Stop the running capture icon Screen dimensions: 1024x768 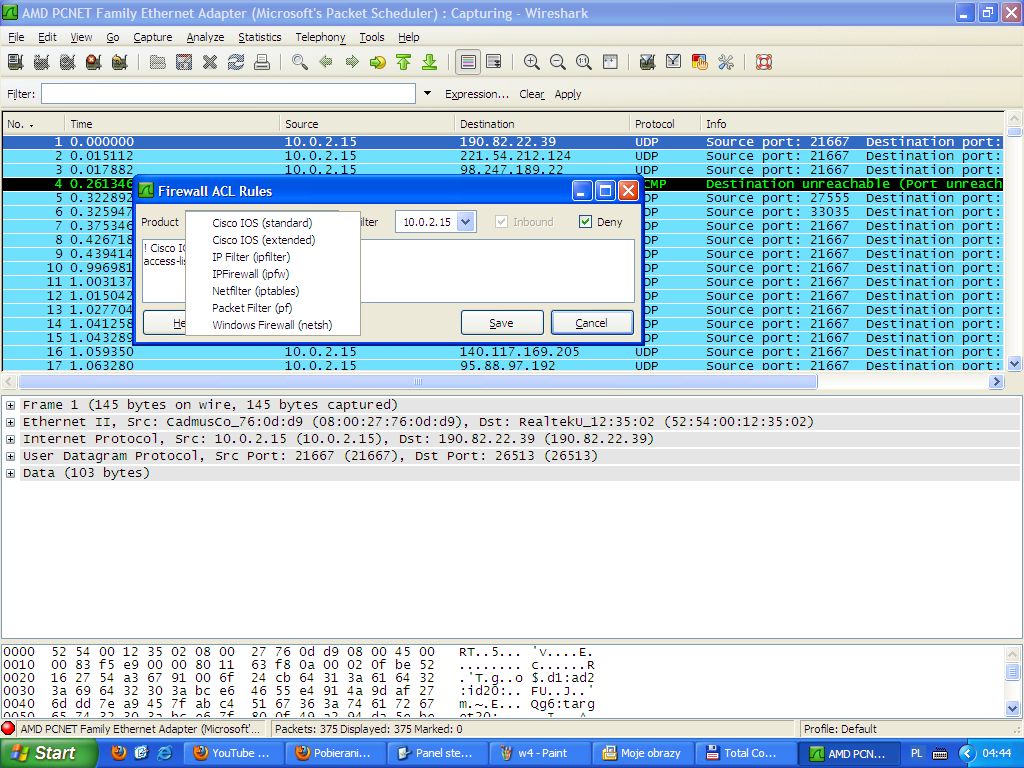(93, 62)
